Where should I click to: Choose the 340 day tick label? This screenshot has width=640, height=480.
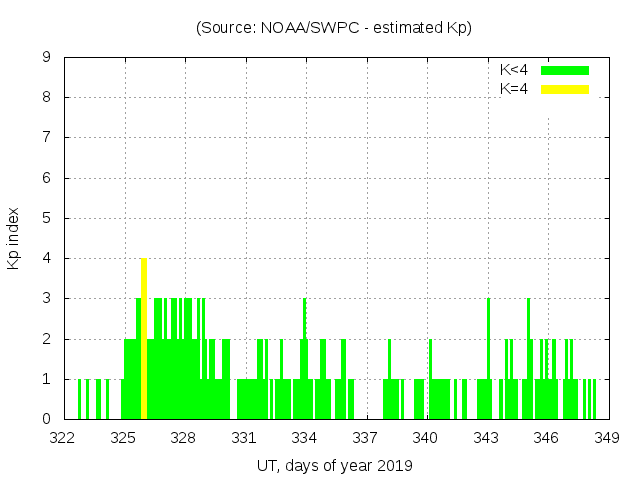426,437
